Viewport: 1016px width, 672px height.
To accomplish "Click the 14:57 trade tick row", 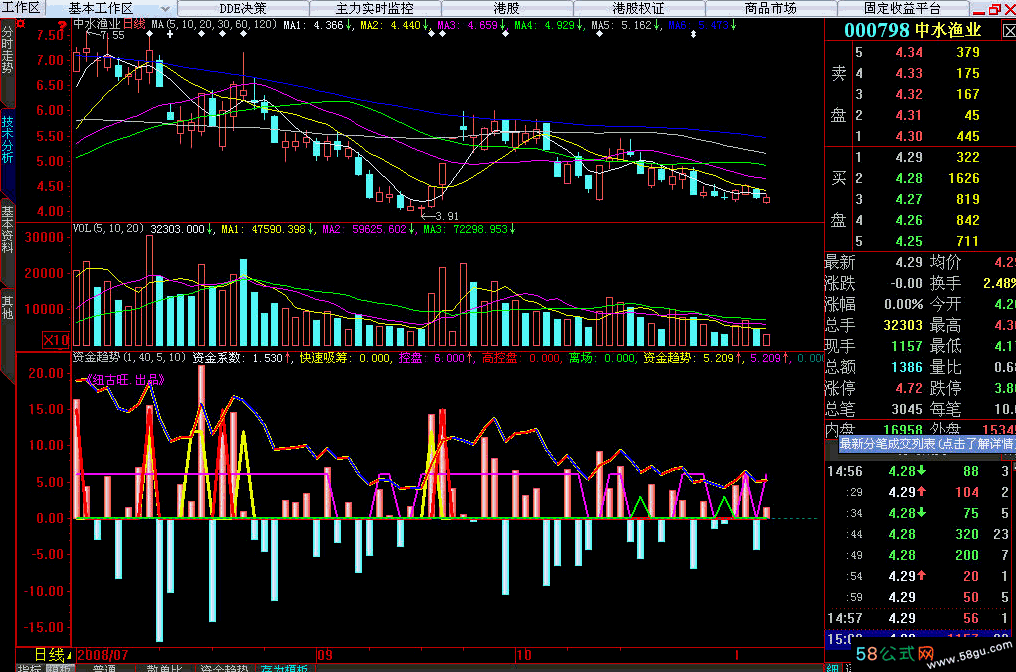I will coord(920,618).
